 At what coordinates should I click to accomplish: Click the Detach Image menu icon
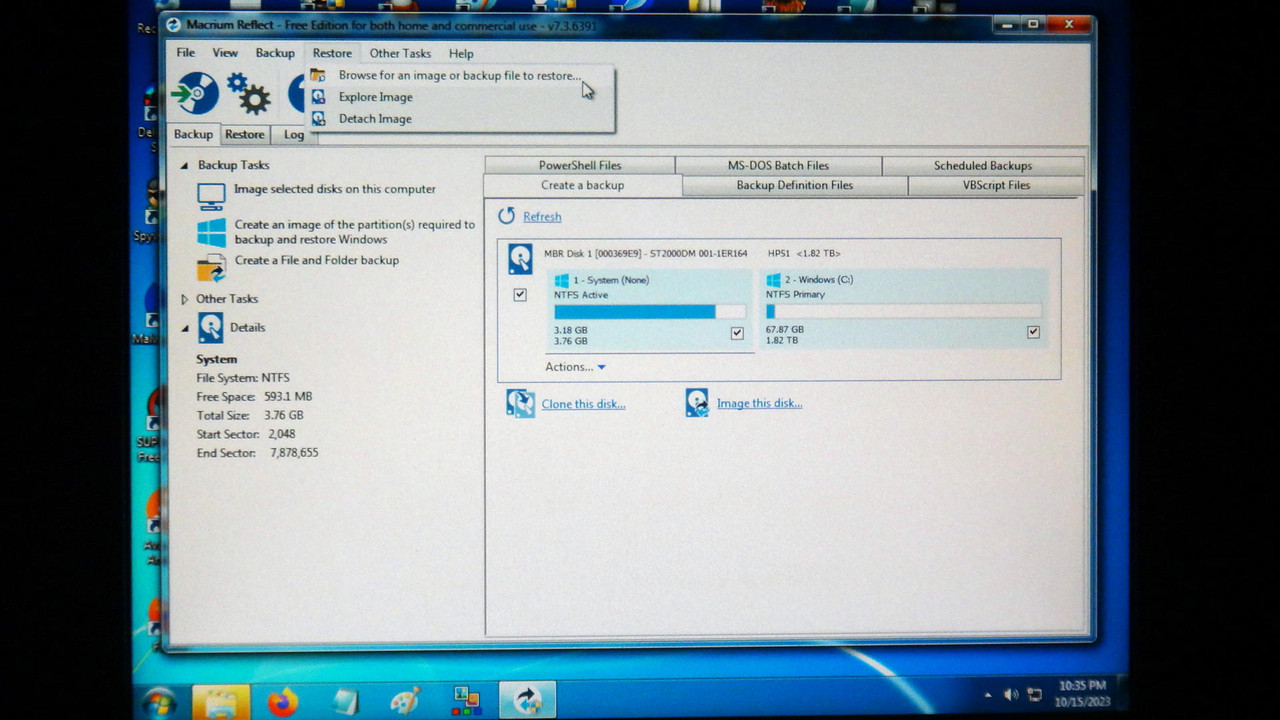coord(318,118)
